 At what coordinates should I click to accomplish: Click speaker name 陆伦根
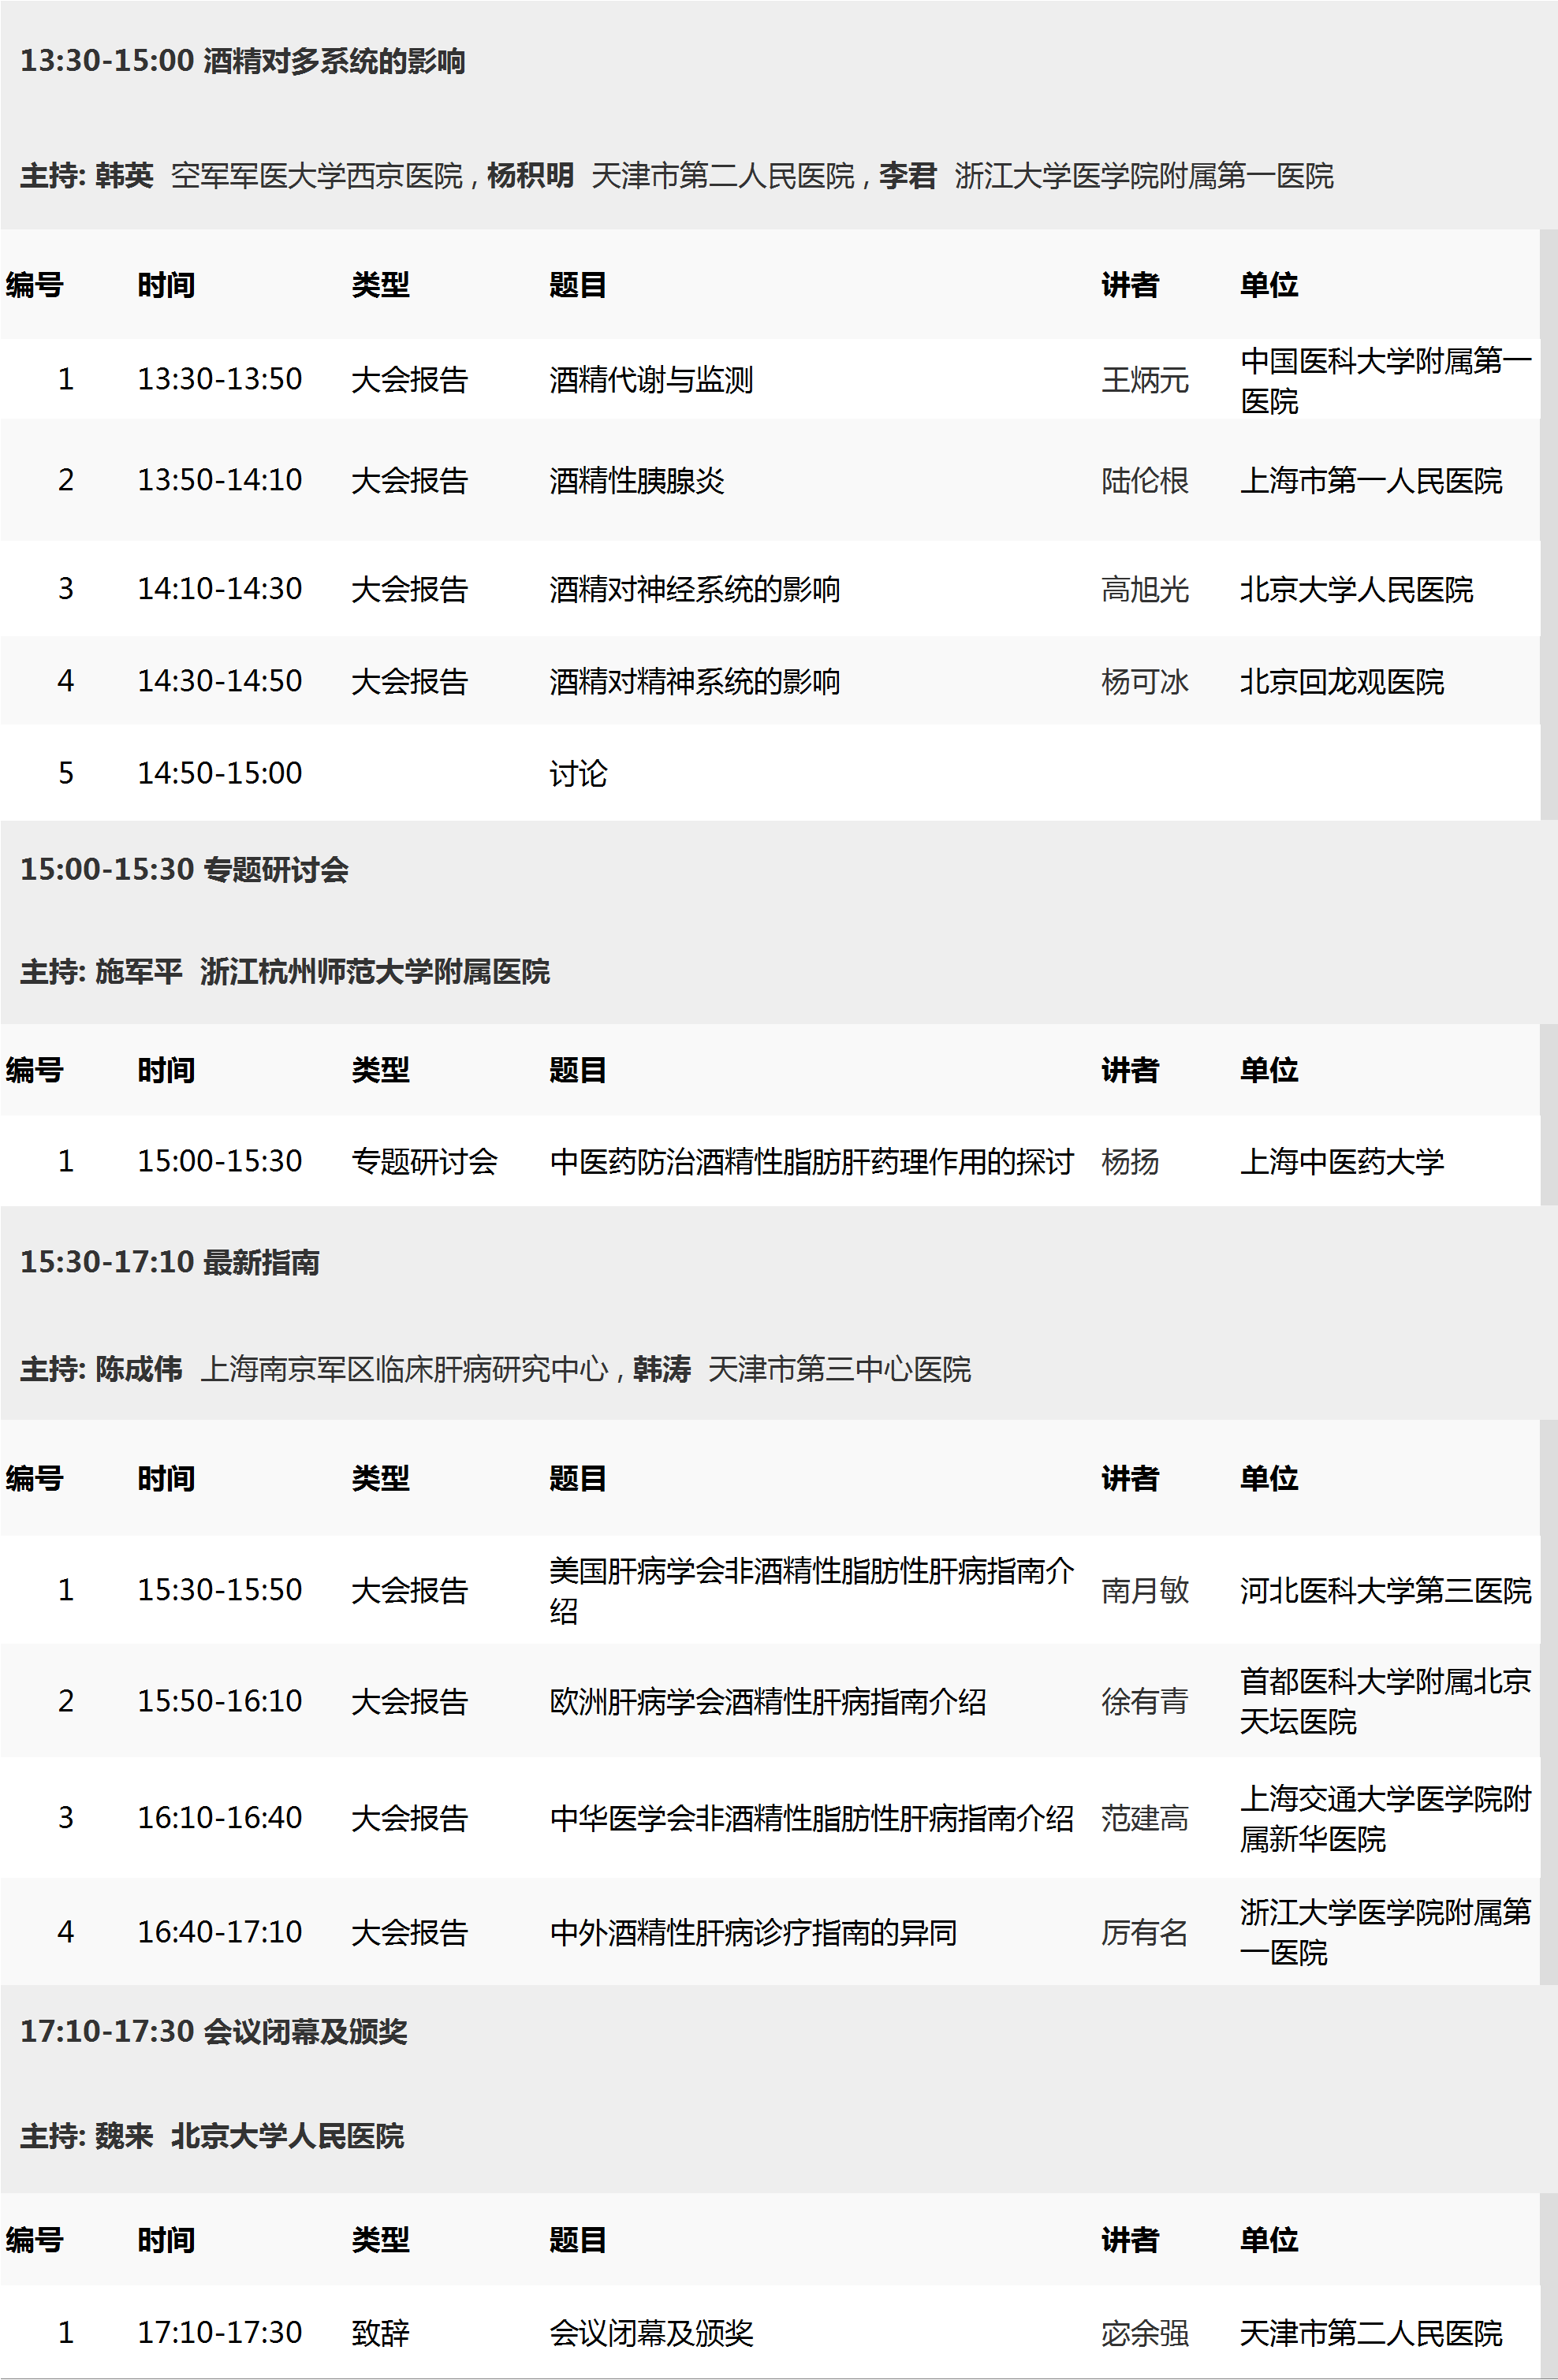[x=1145, y=481]
